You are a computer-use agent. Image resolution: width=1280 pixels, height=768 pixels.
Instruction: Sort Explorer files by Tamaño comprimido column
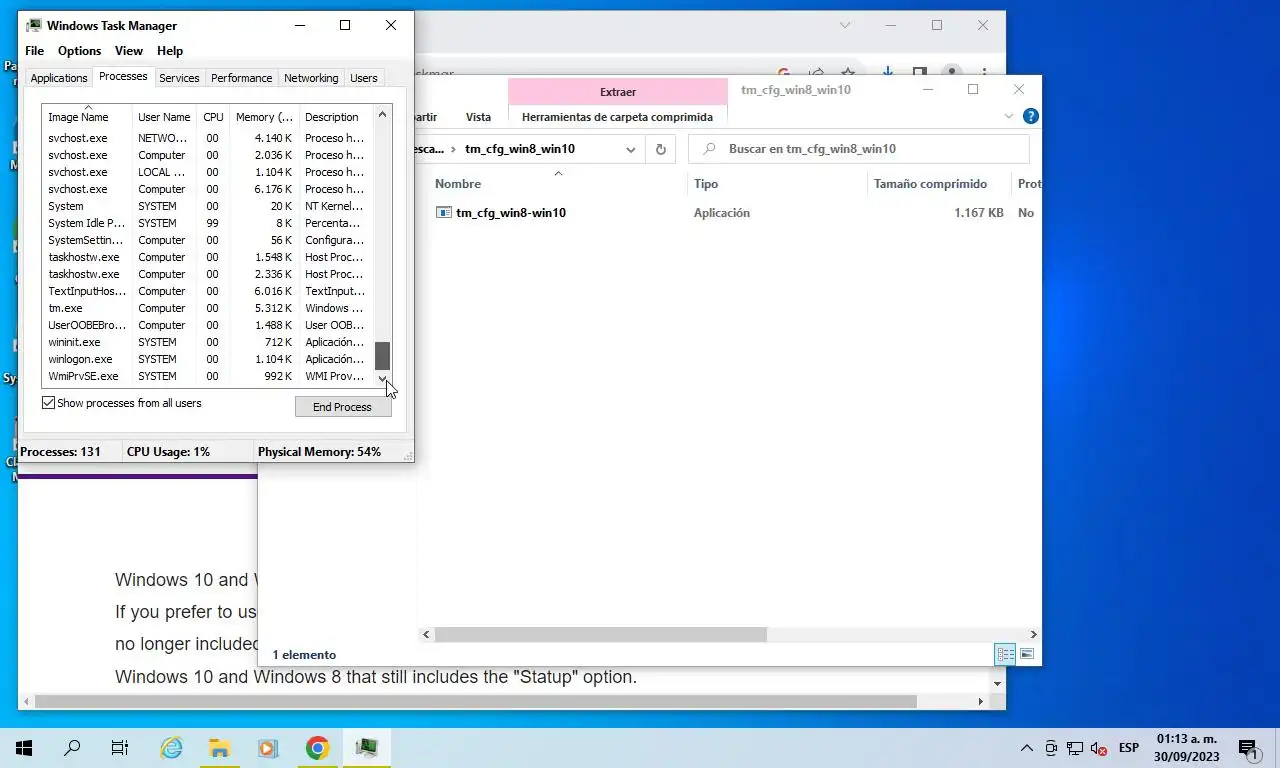(937, 184)
